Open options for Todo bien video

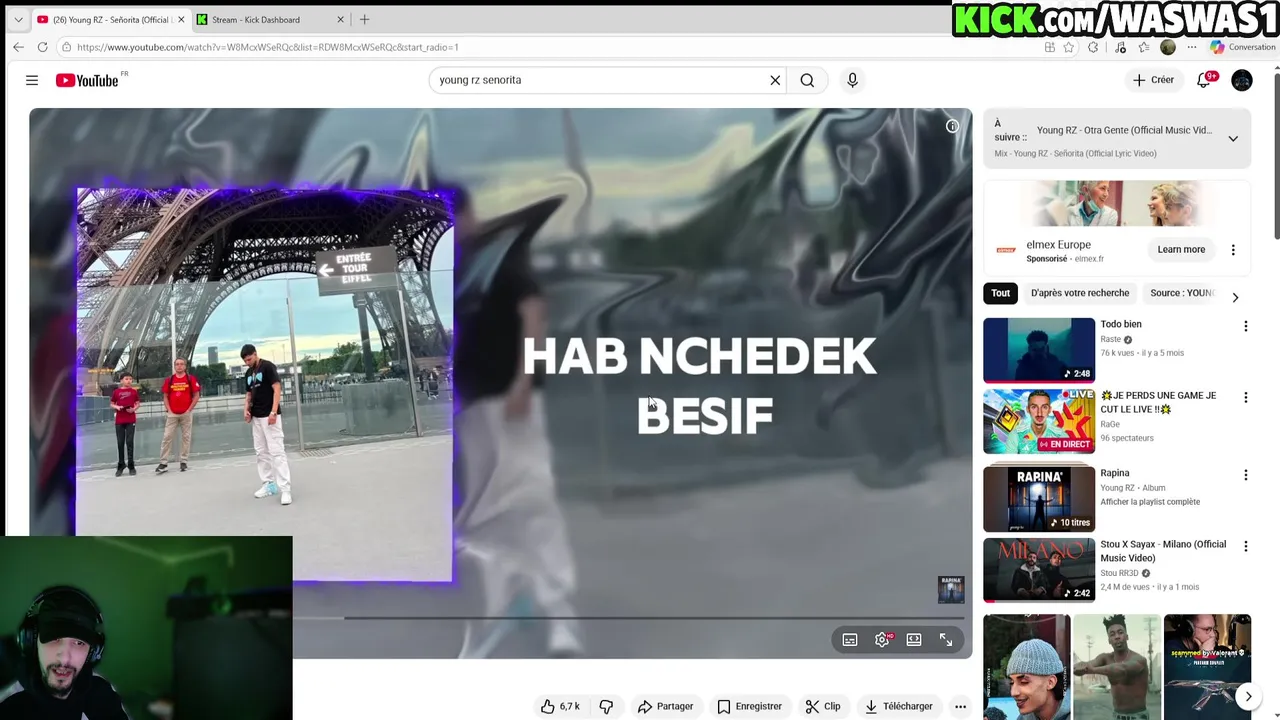(x=1245, y=326)
